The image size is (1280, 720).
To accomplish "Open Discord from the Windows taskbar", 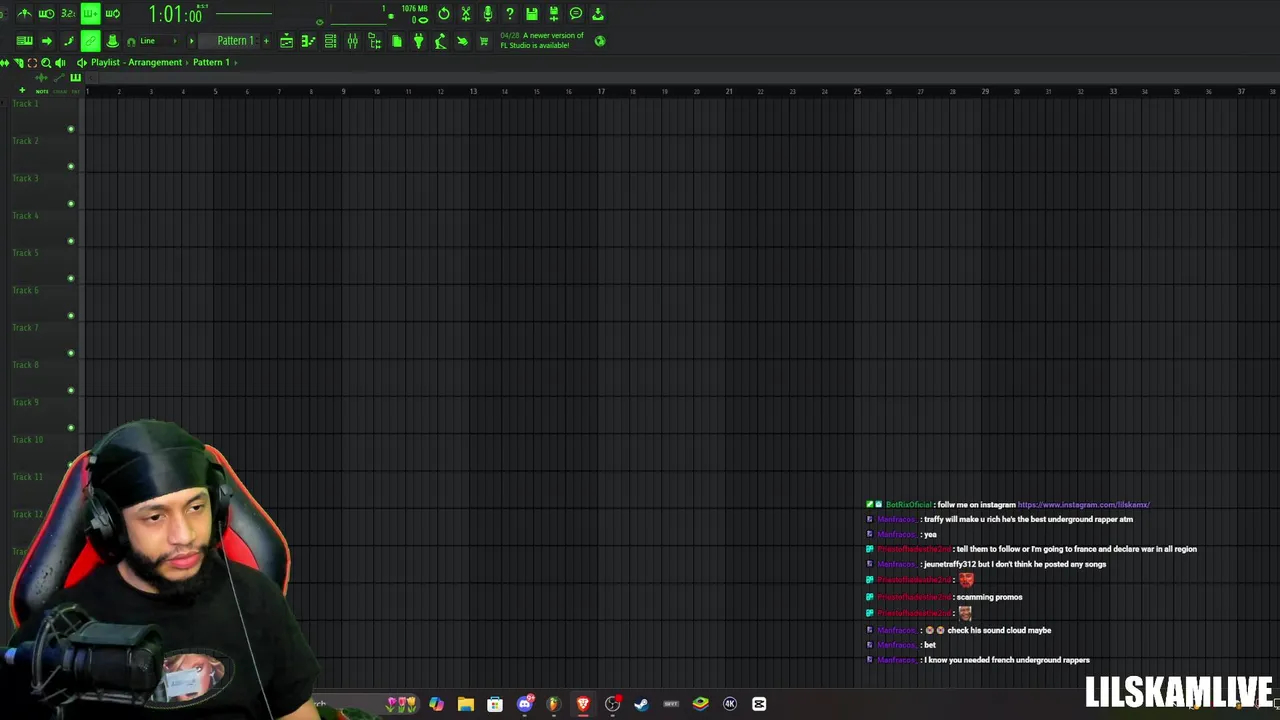I will pyautogui.click(x=524, y=704).
